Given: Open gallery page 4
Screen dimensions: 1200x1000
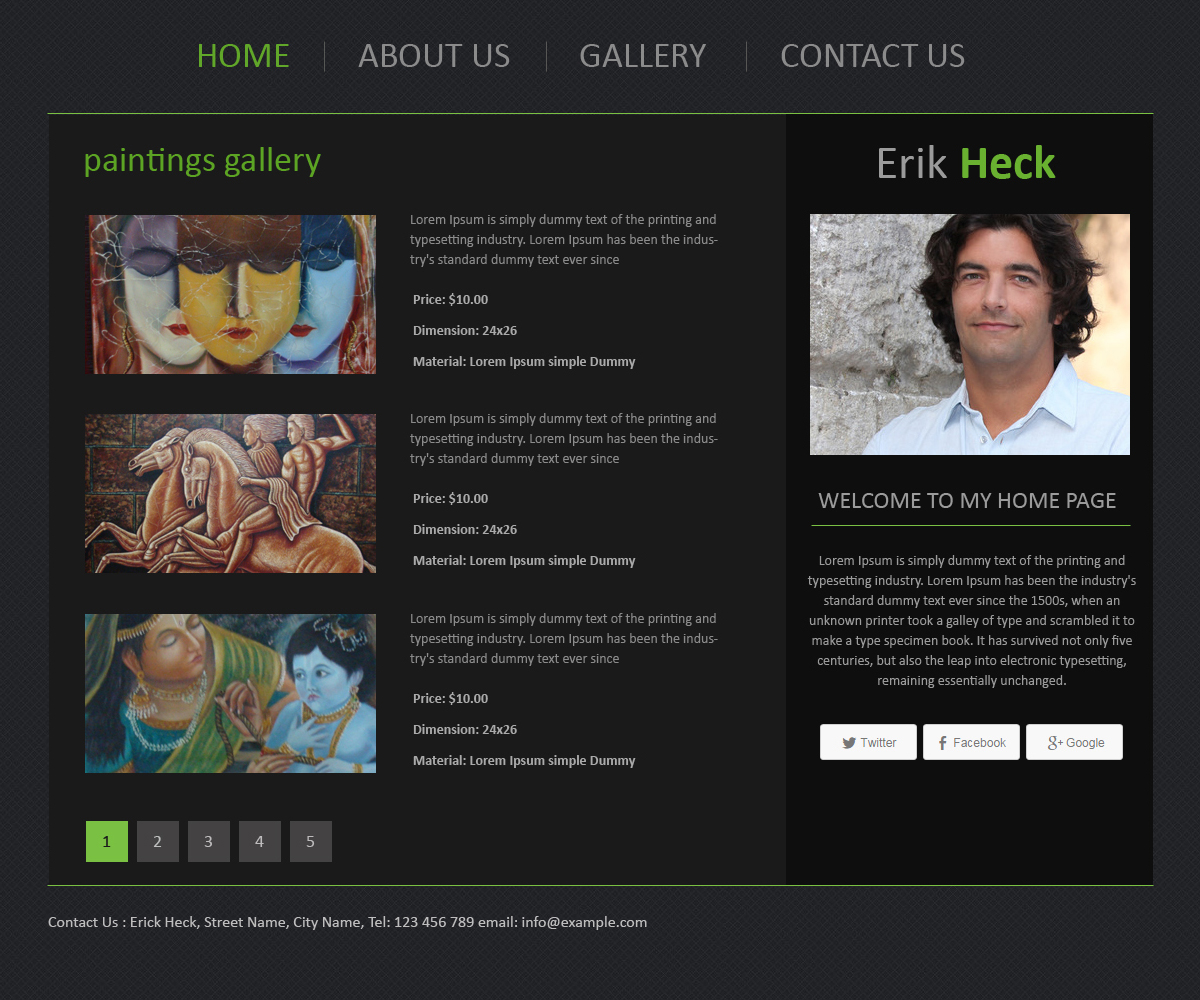Looking at the screenshot, I should 260,841.
